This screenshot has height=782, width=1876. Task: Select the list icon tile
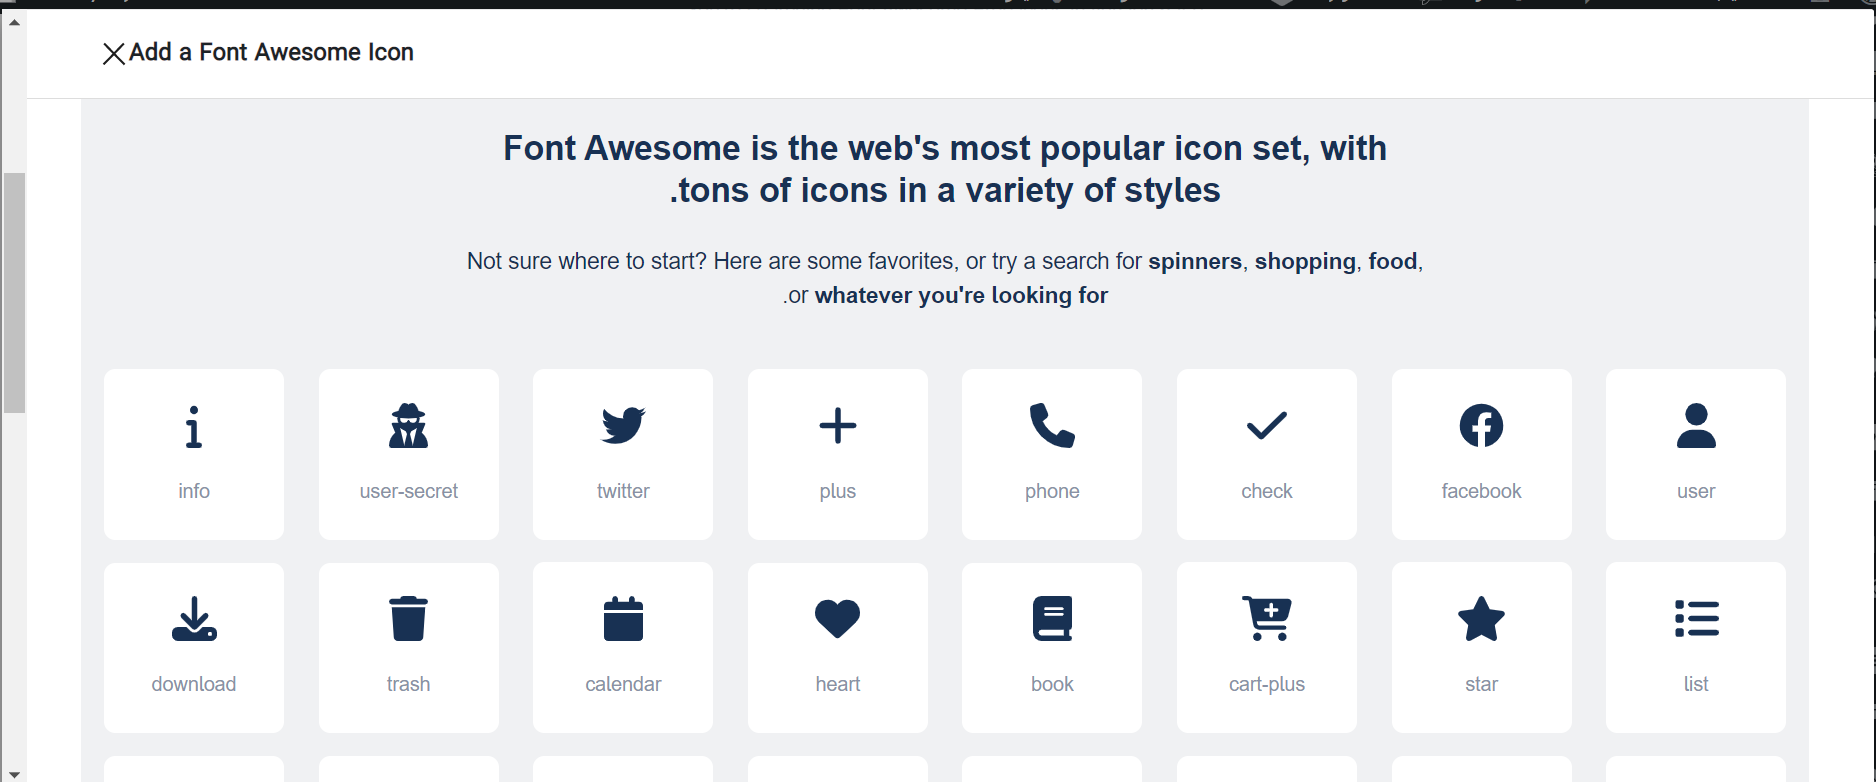1696,647
